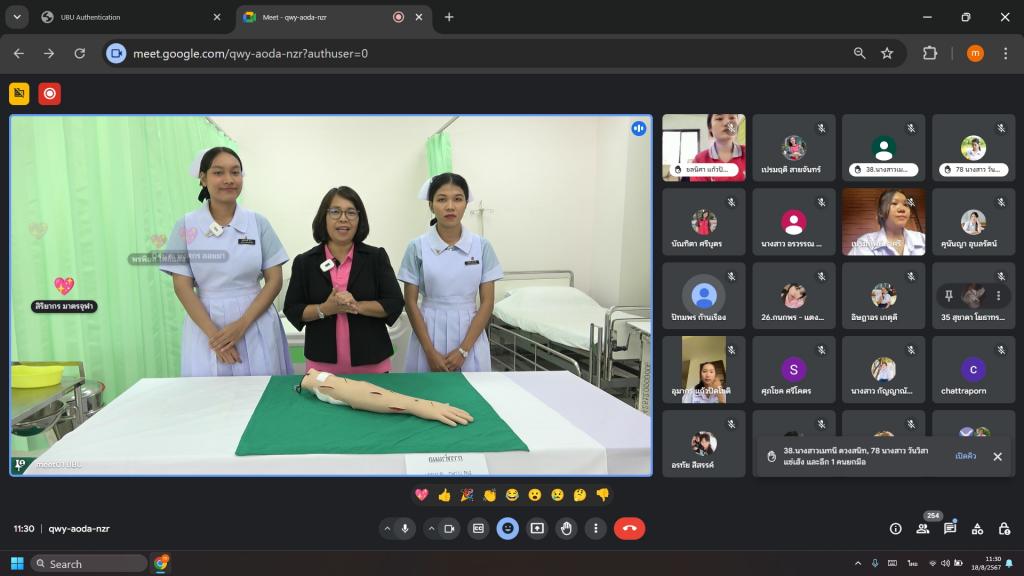The height and width of the screenshot is (576, 1024).
Task: Show the participants list icon
Action: point(922,528)
